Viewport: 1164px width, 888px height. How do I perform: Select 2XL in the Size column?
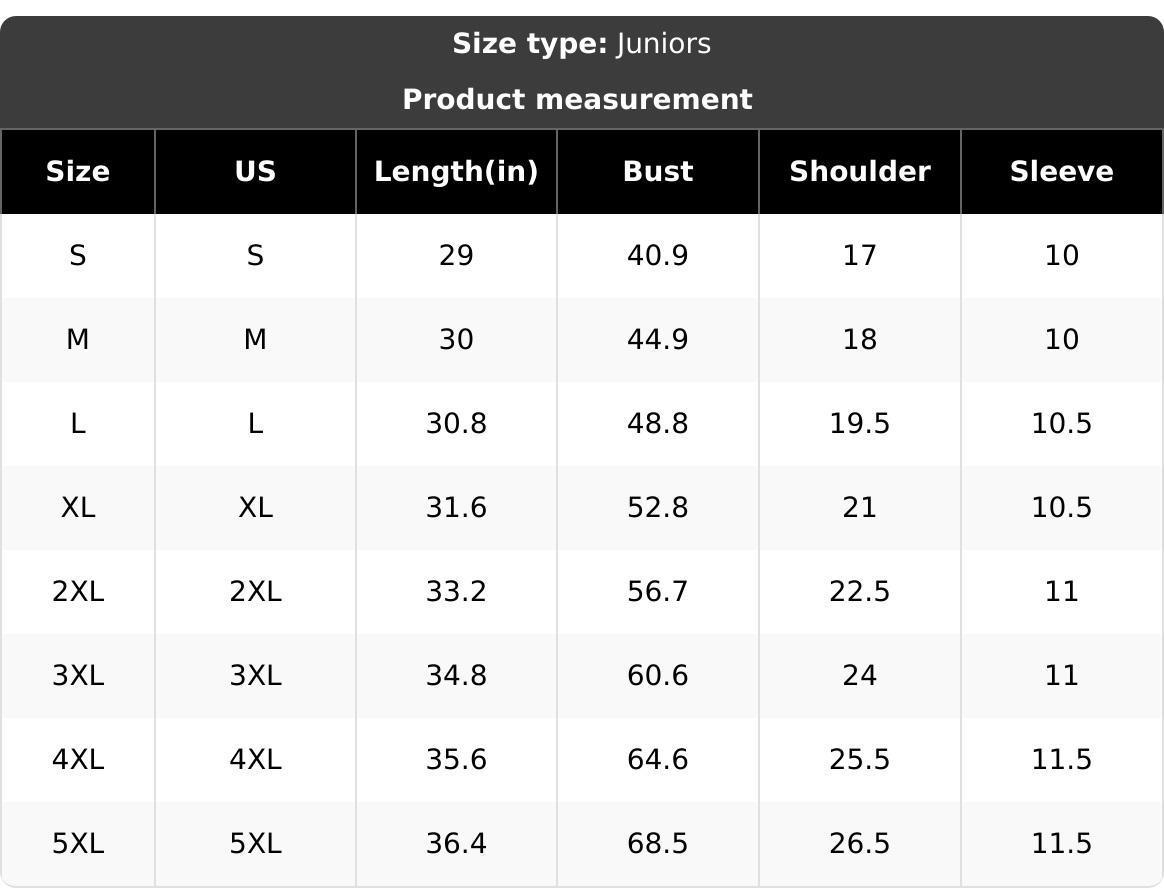[x=78, y=592]
